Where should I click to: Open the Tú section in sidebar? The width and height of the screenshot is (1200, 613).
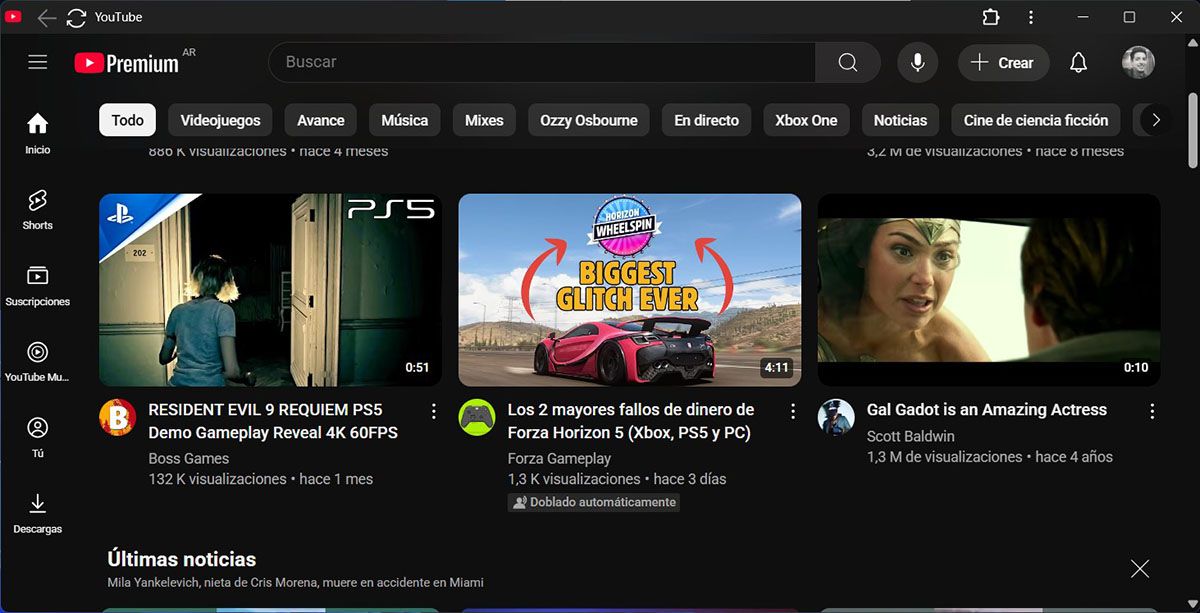38,437
